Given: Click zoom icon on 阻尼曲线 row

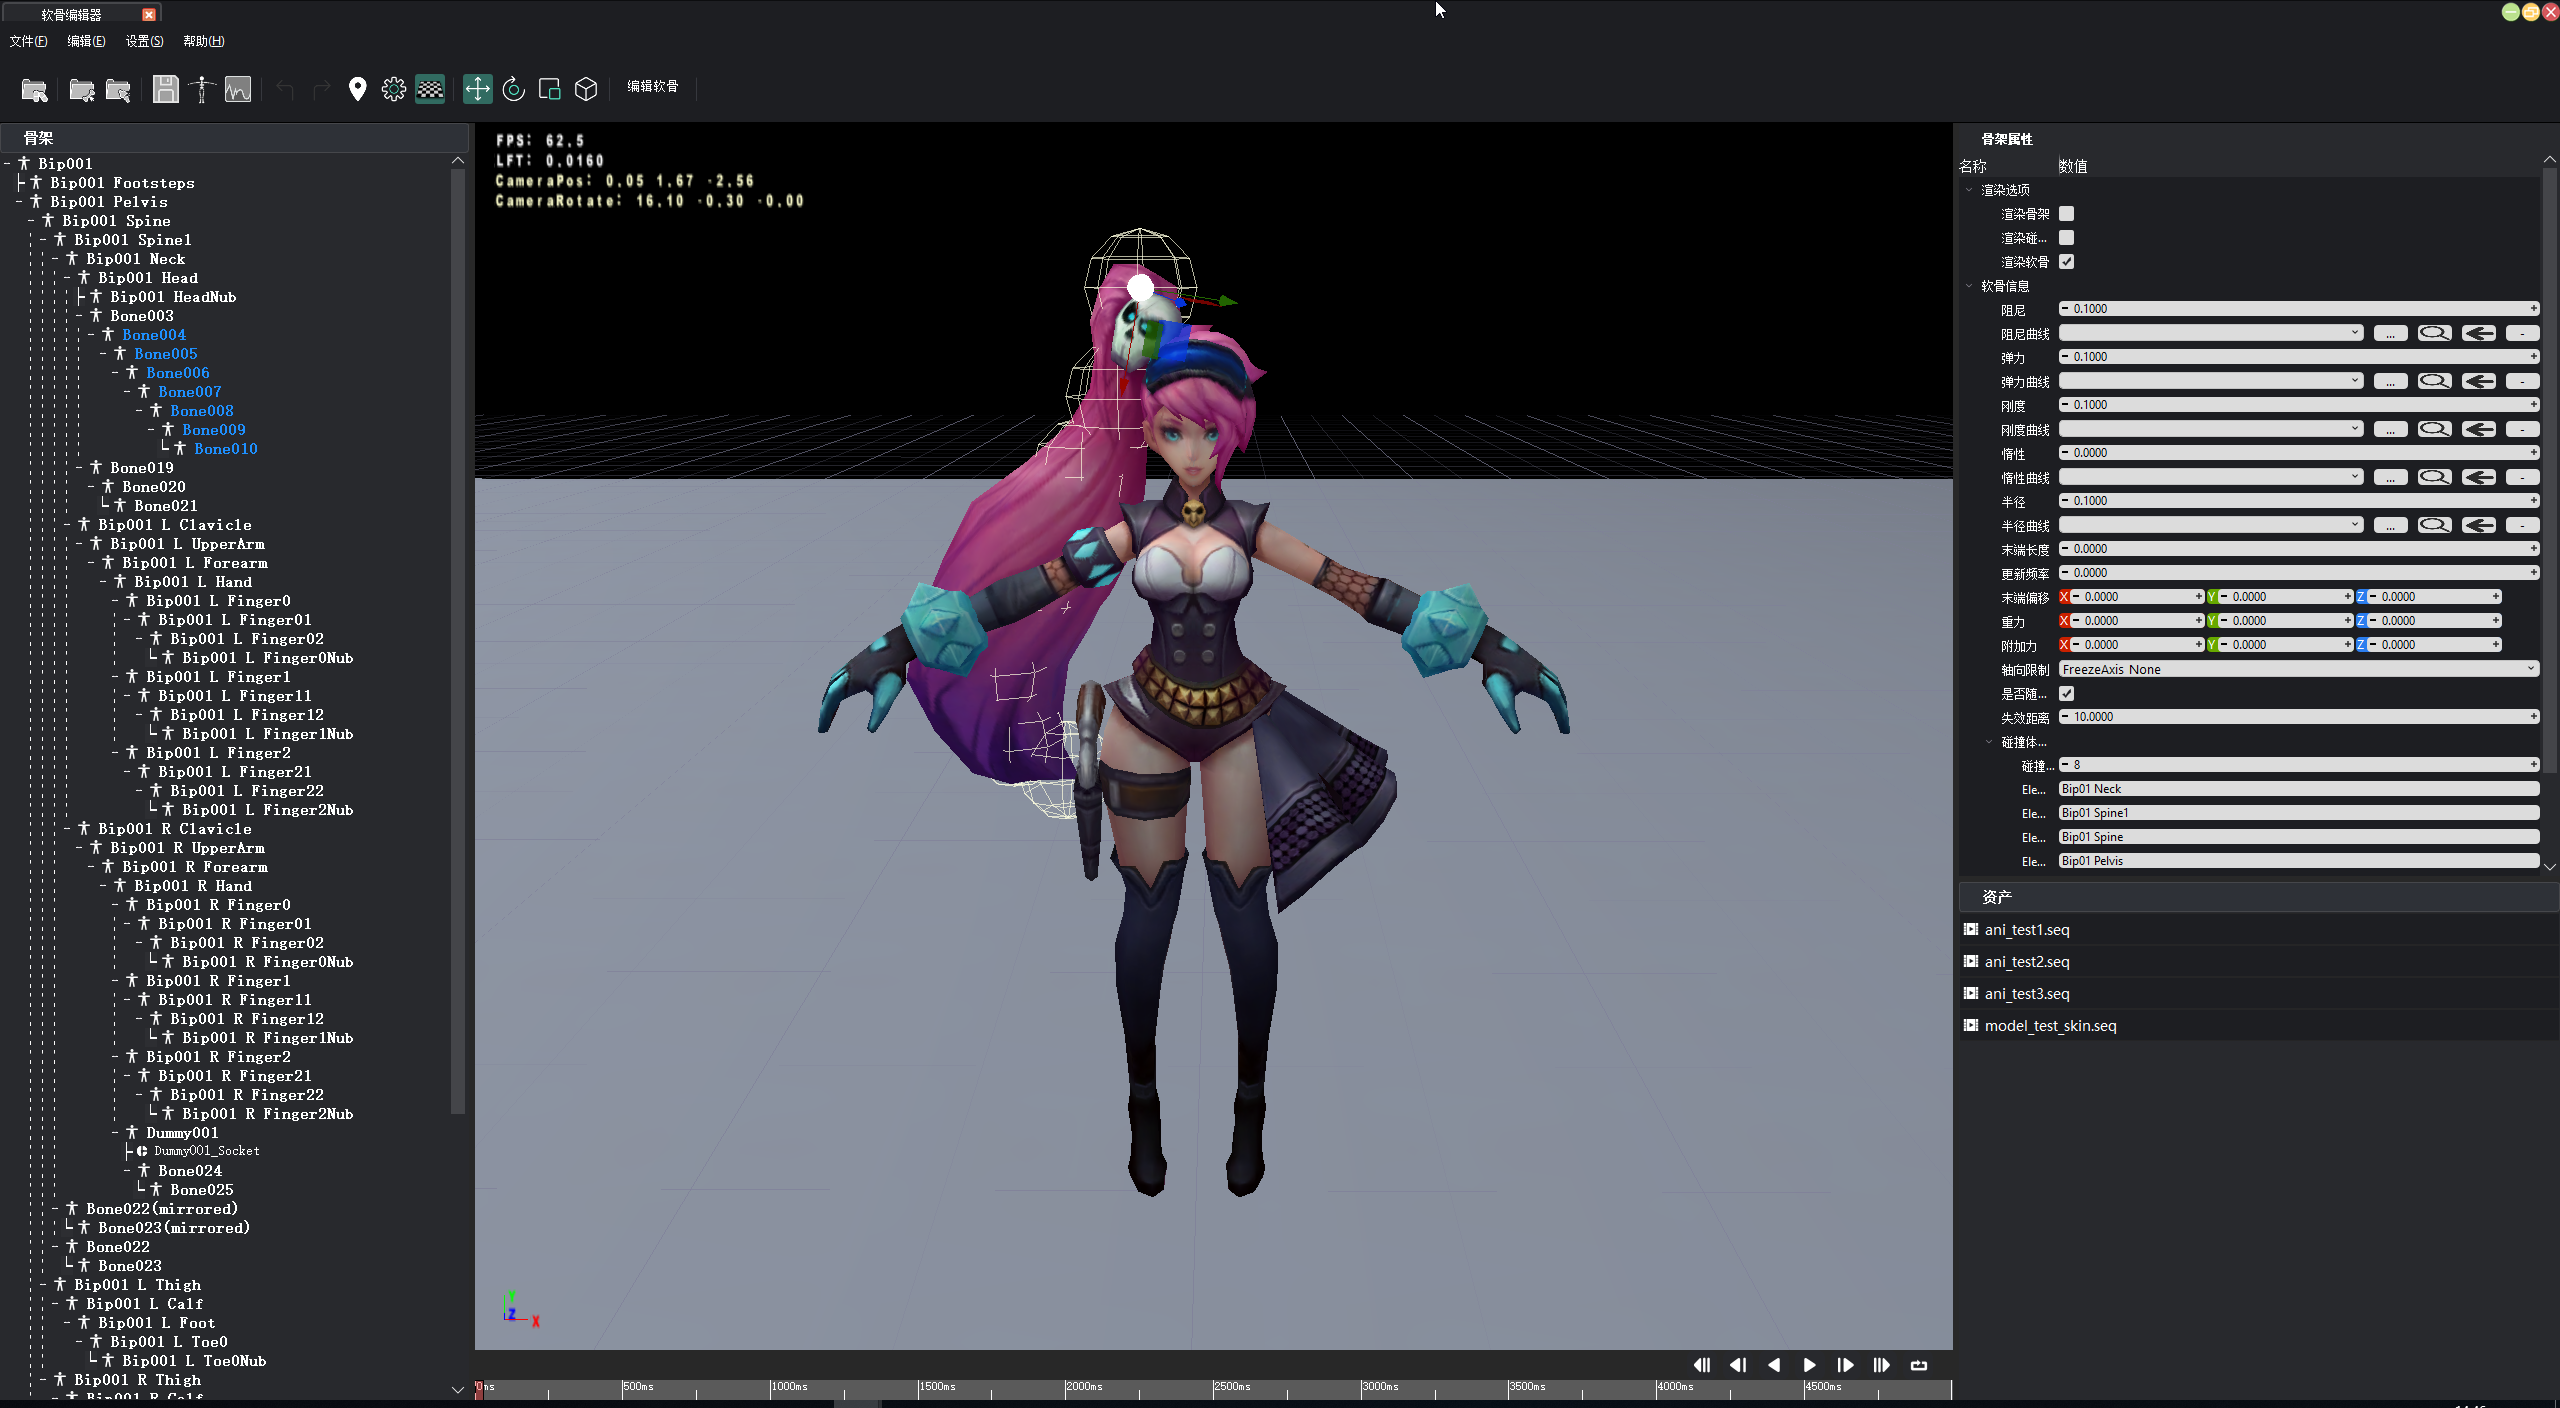Looking at the screenshot, I should click(2434, 333).
